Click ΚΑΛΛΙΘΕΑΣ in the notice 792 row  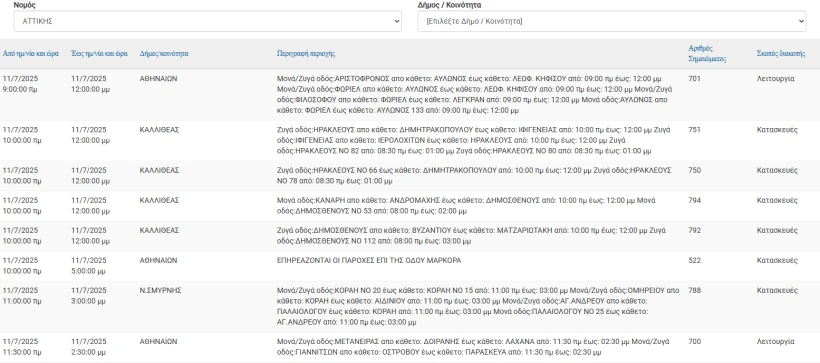(160, 230)
